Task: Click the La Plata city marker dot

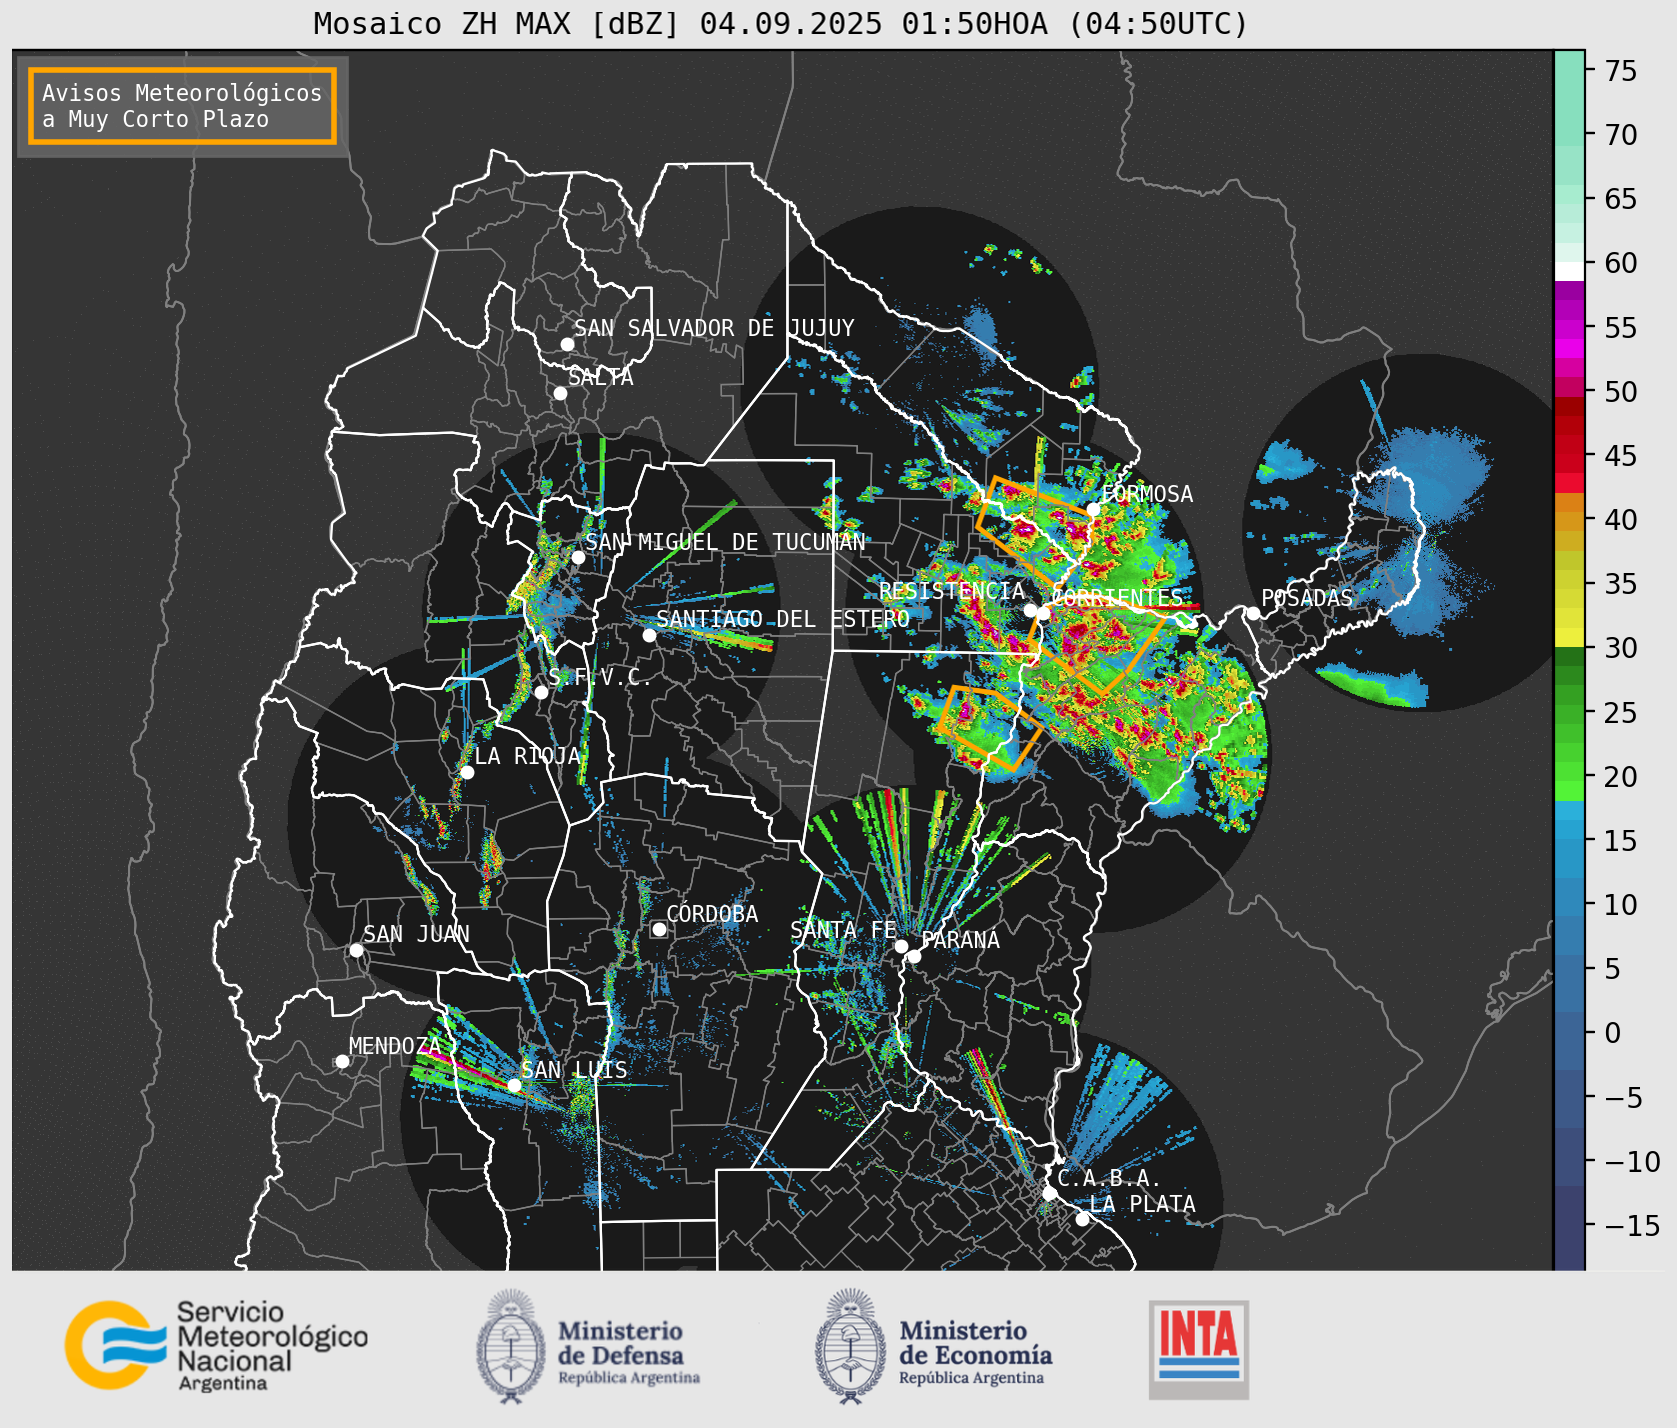Action: pos(1082,1218)
